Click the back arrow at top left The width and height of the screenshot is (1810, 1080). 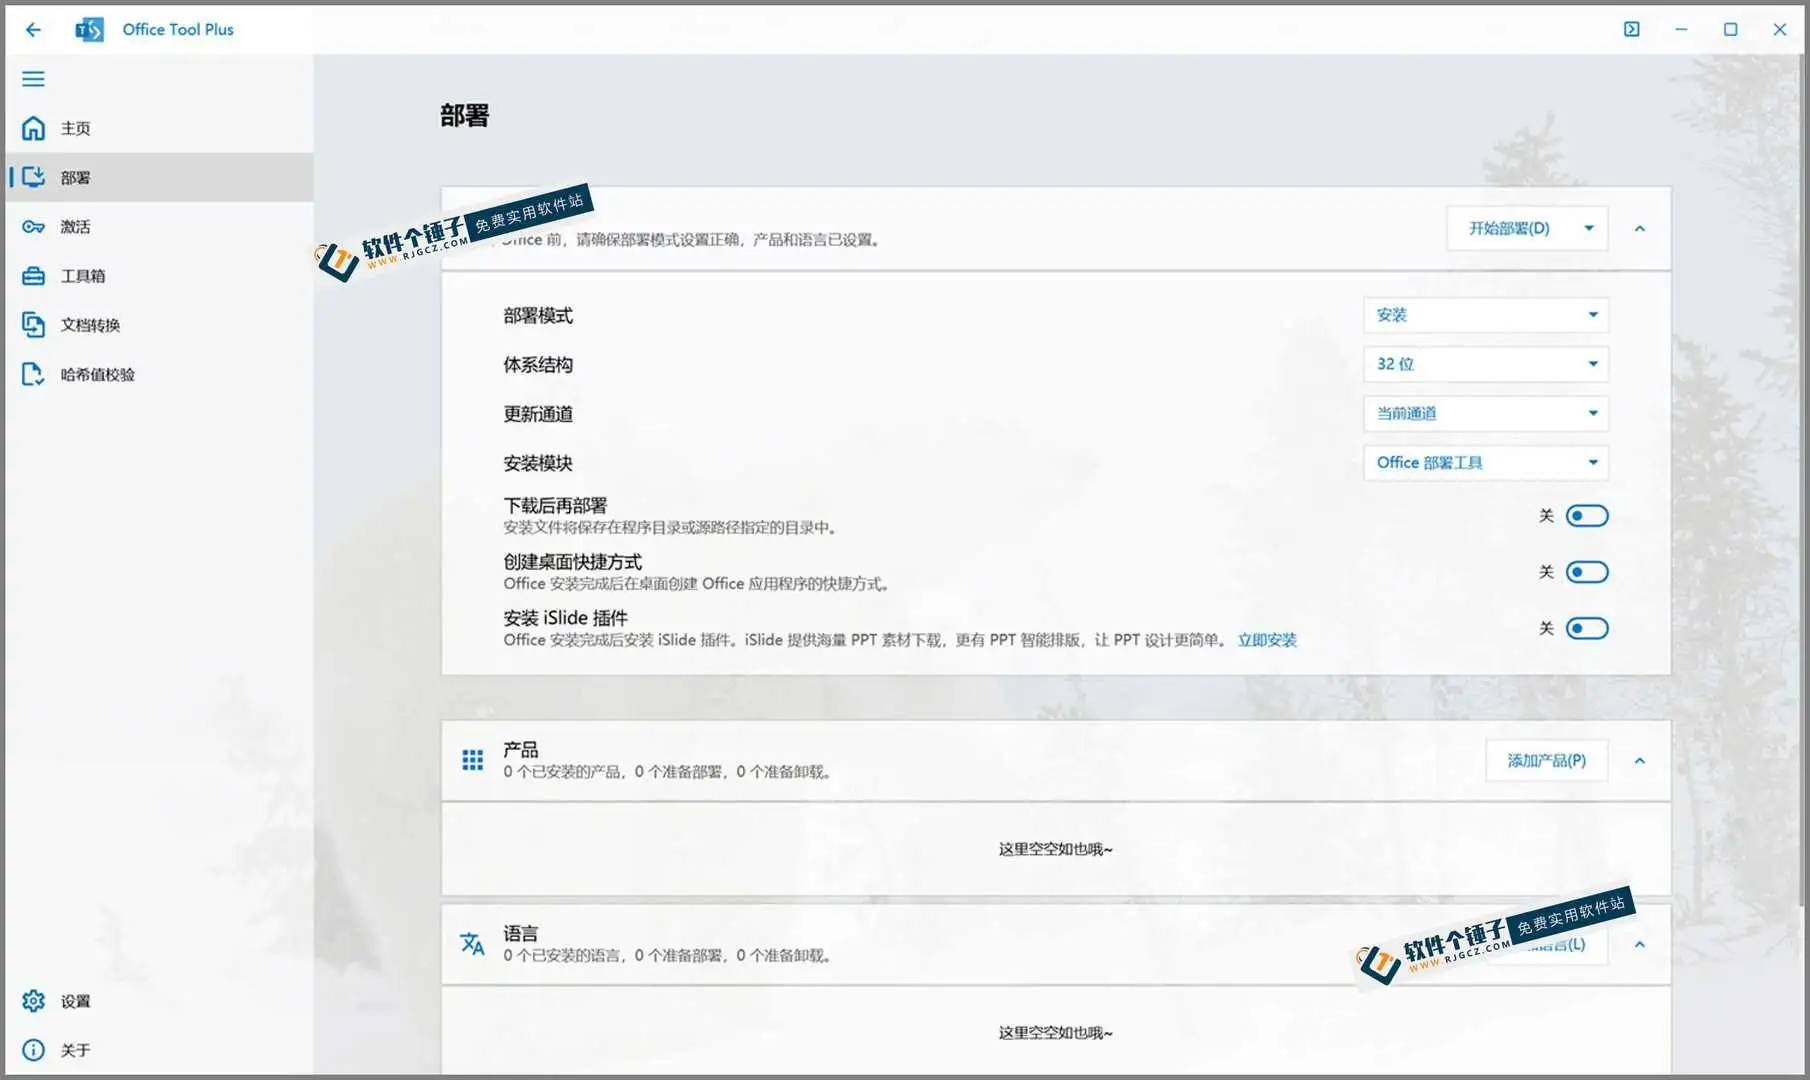[33, 29]
